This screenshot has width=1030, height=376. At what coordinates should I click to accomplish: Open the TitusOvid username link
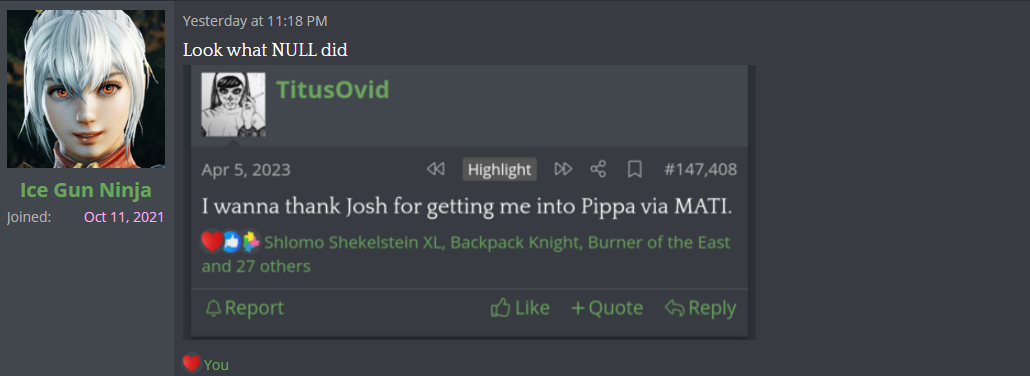(x=332, y=89)
